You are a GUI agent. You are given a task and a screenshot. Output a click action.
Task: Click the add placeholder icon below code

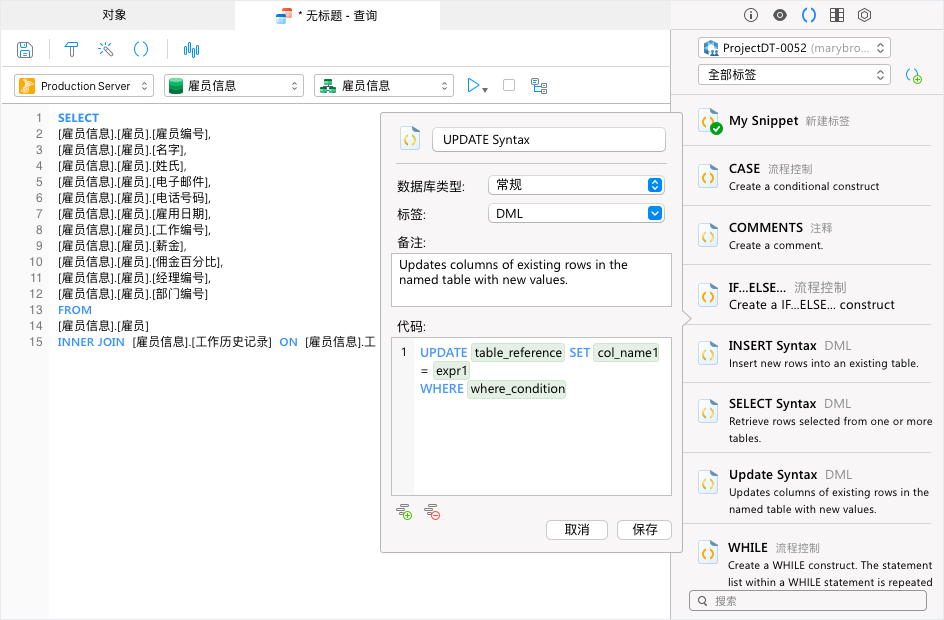coord(404,512)
